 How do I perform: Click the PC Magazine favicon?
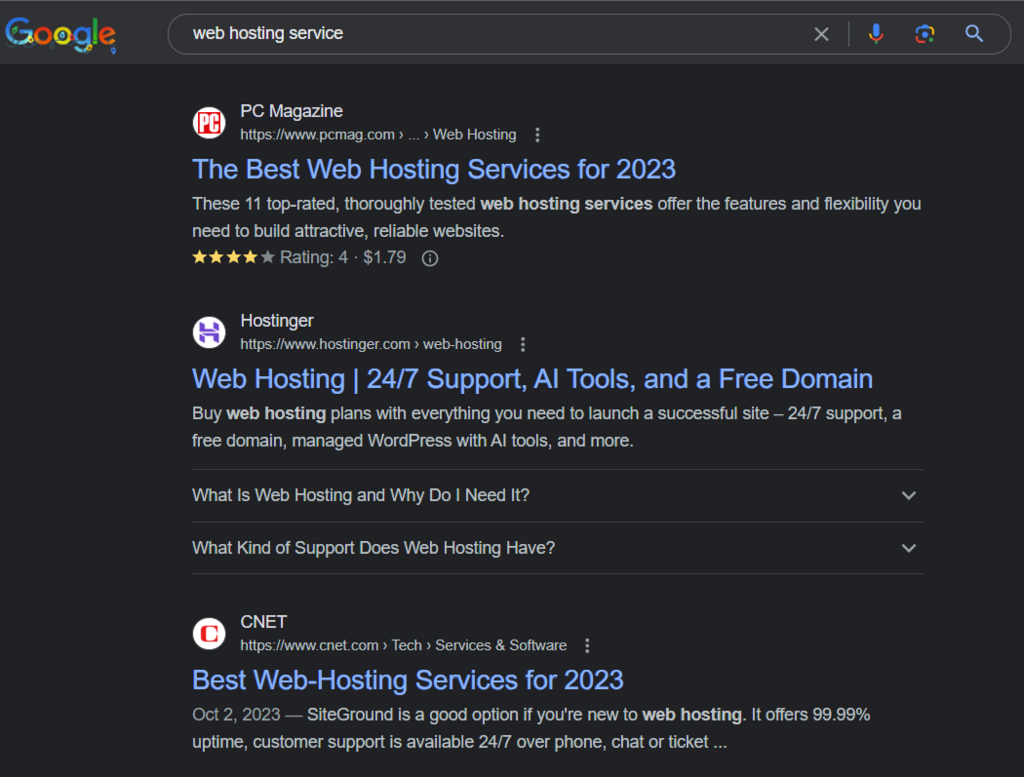pyautogui.click(x=209, y=122)
